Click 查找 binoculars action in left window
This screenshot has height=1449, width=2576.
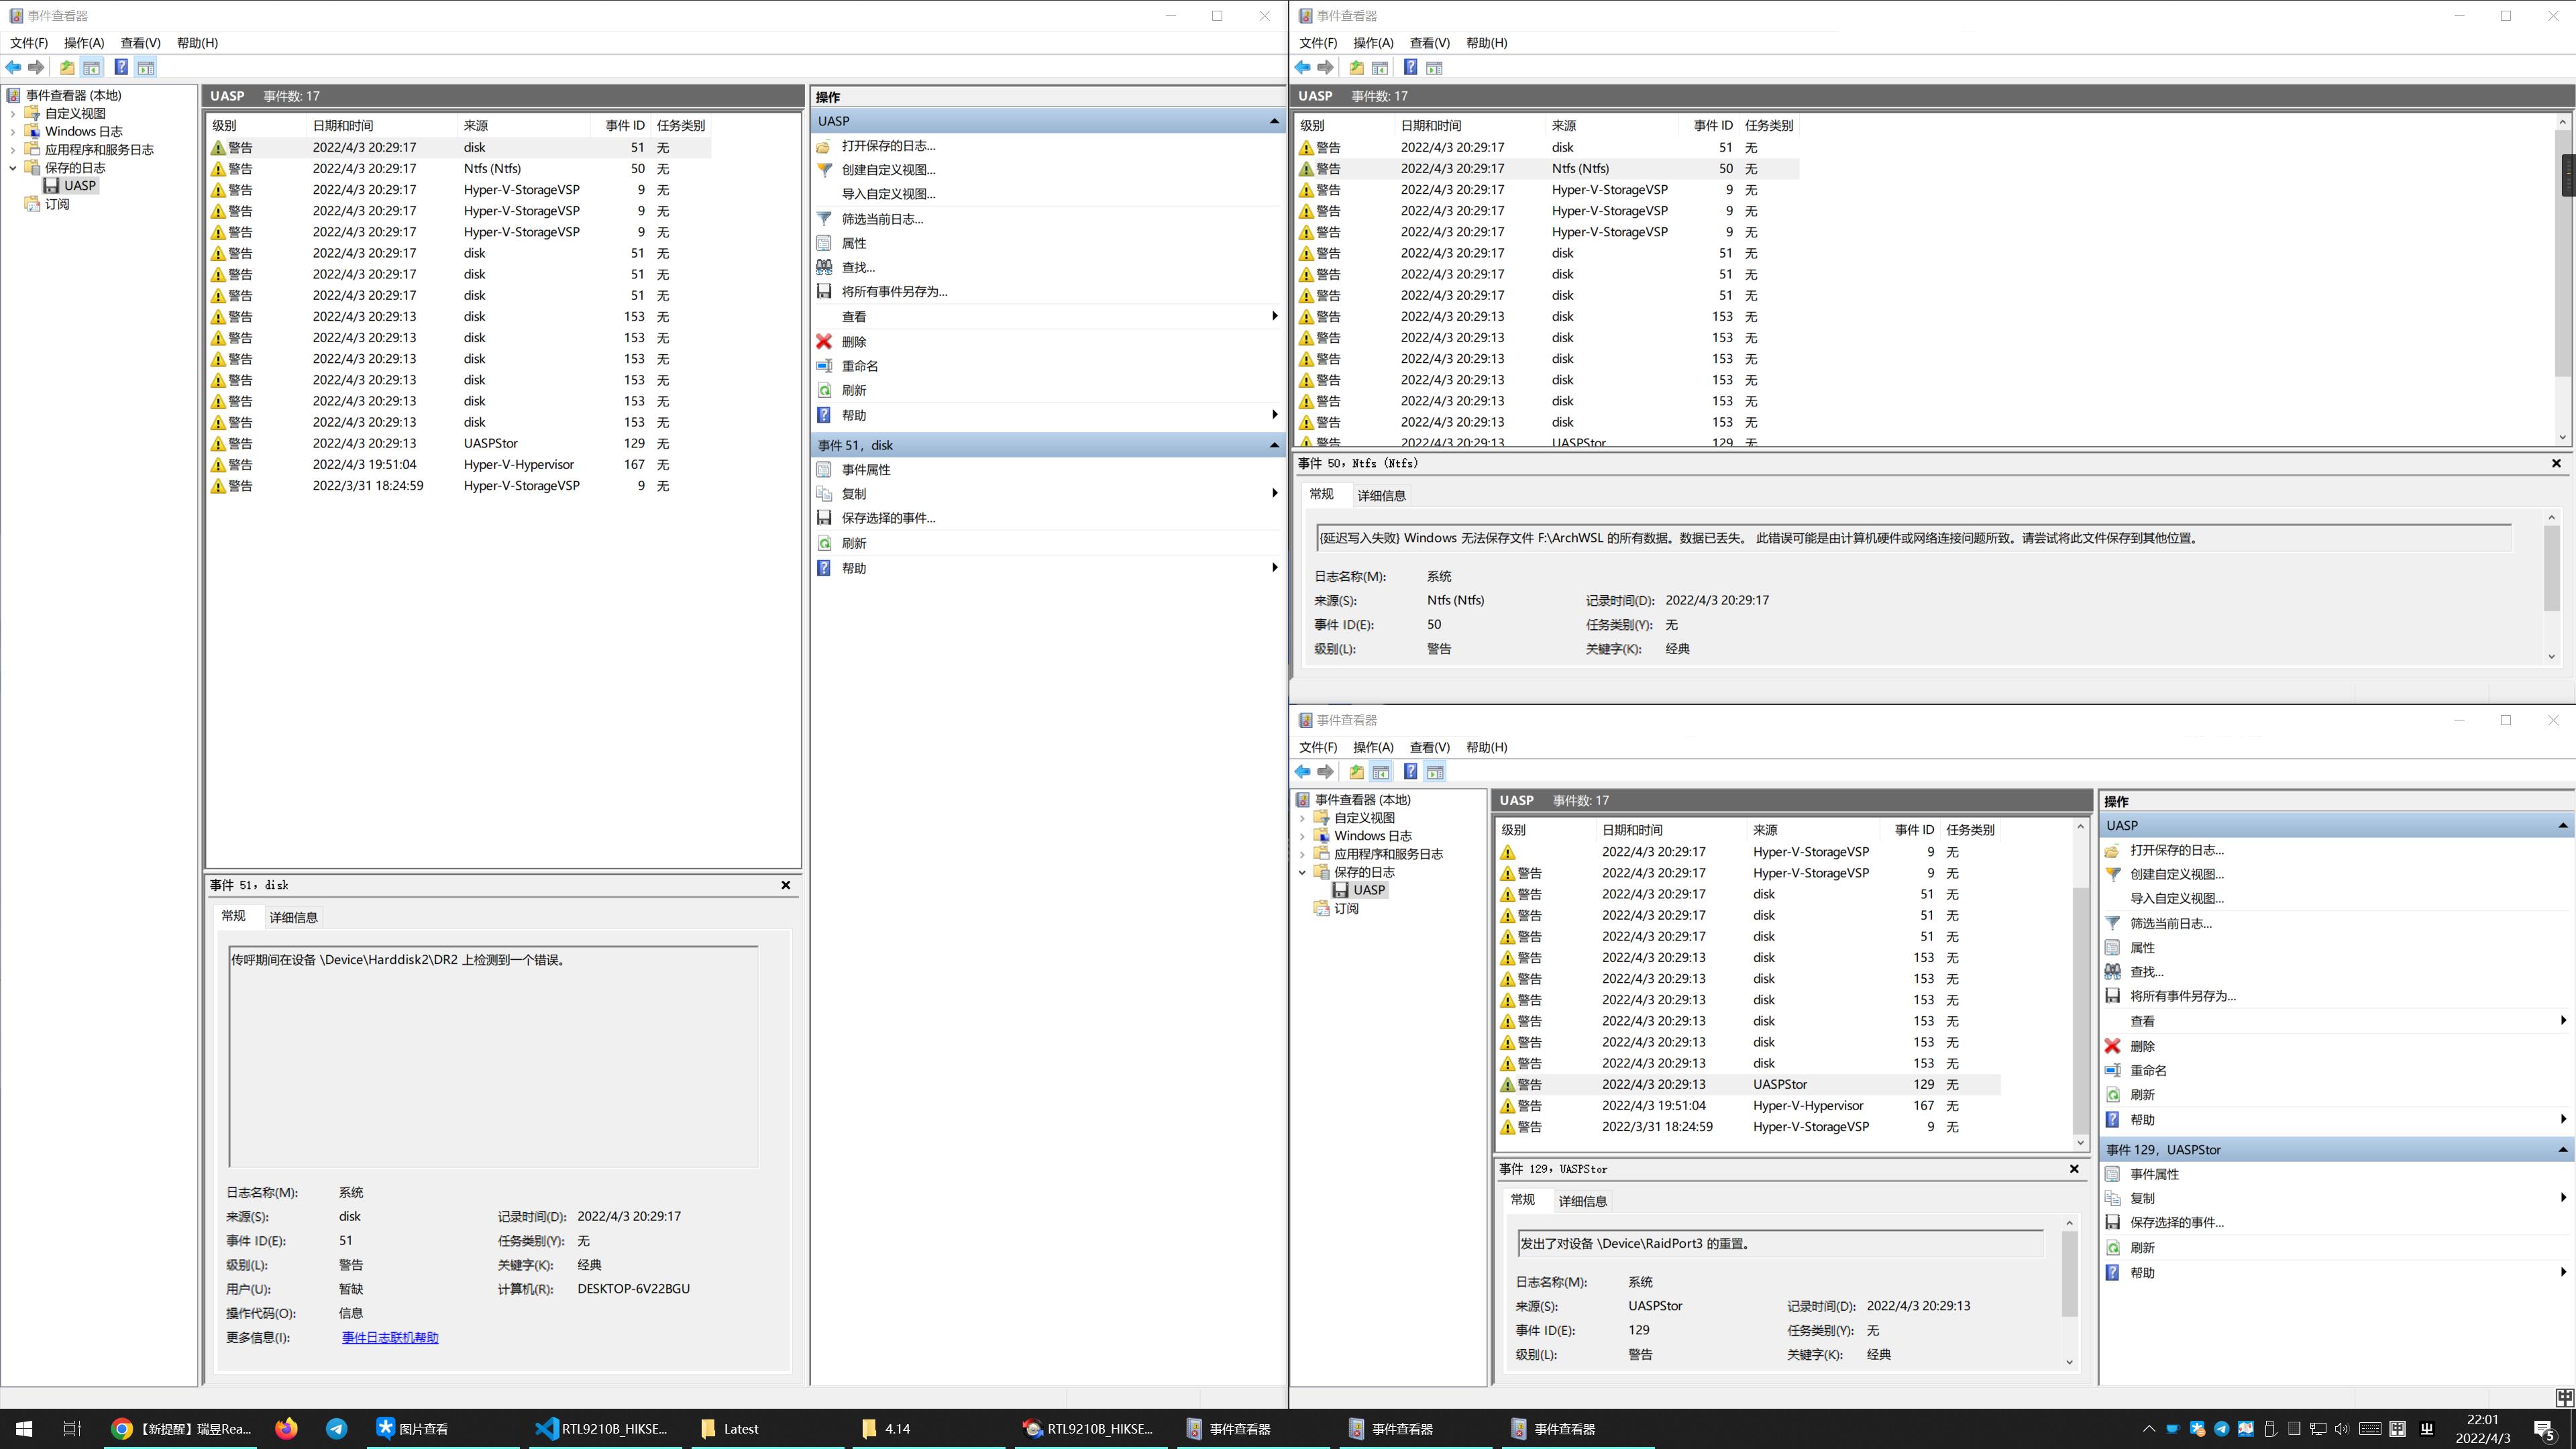click(857, 267)
